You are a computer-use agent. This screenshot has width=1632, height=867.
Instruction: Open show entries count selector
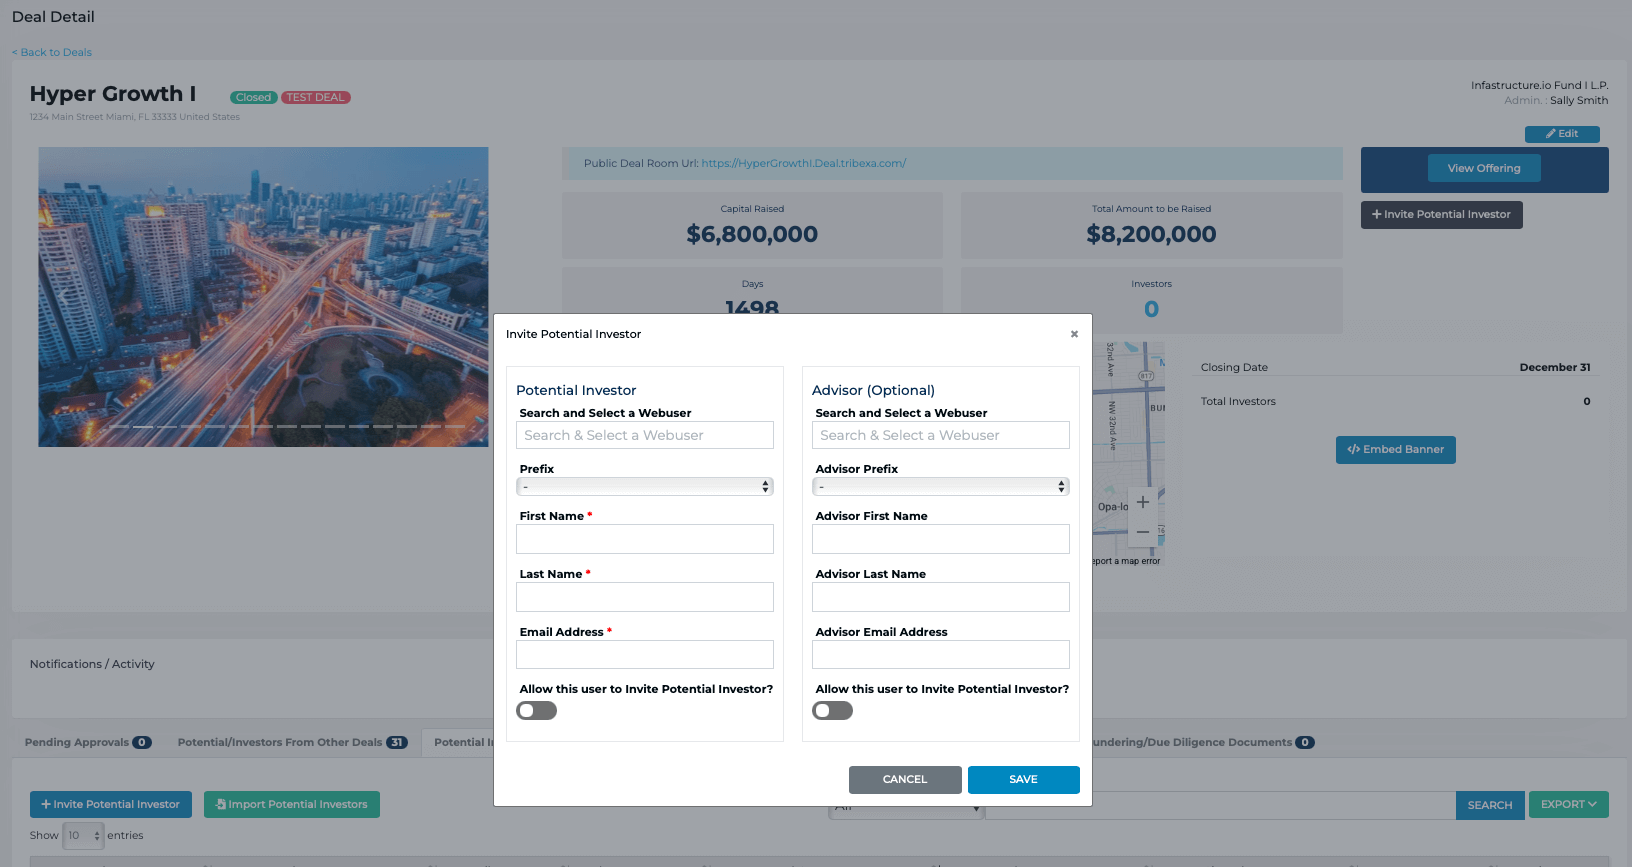tap(84, 836)
